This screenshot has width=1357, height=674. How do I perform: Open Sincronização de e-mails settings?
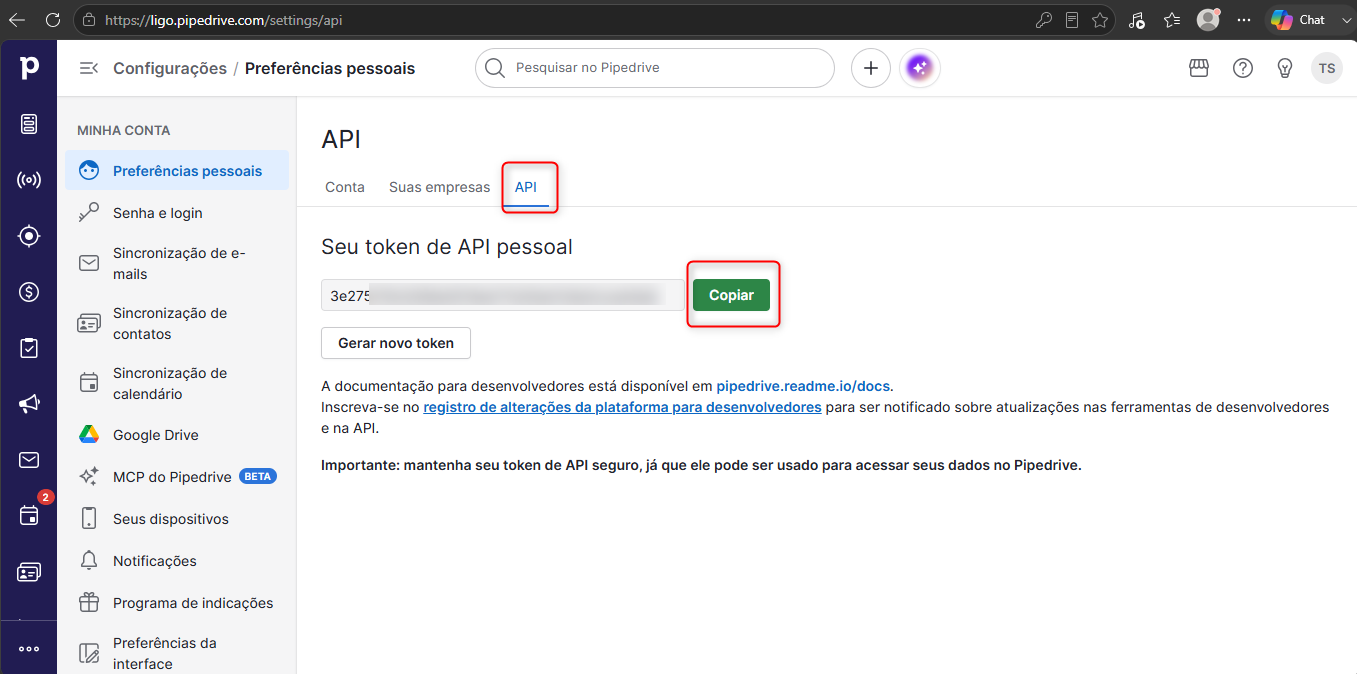(177, 263)
